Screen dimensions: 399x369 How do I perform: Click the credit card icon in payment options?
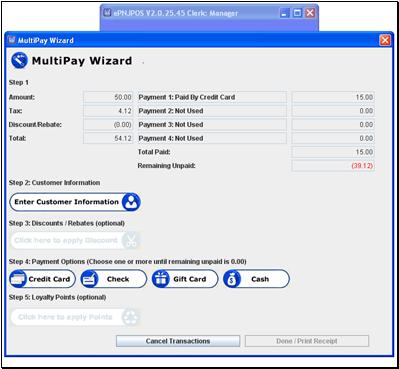18,279
